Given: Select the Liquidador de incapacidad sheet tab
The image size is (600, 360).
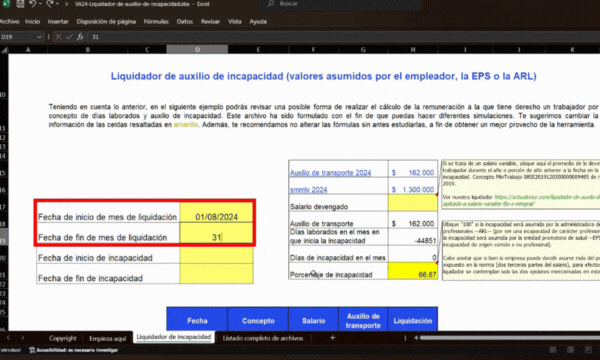Looking at the screenshot, I should tap(173, 337).
